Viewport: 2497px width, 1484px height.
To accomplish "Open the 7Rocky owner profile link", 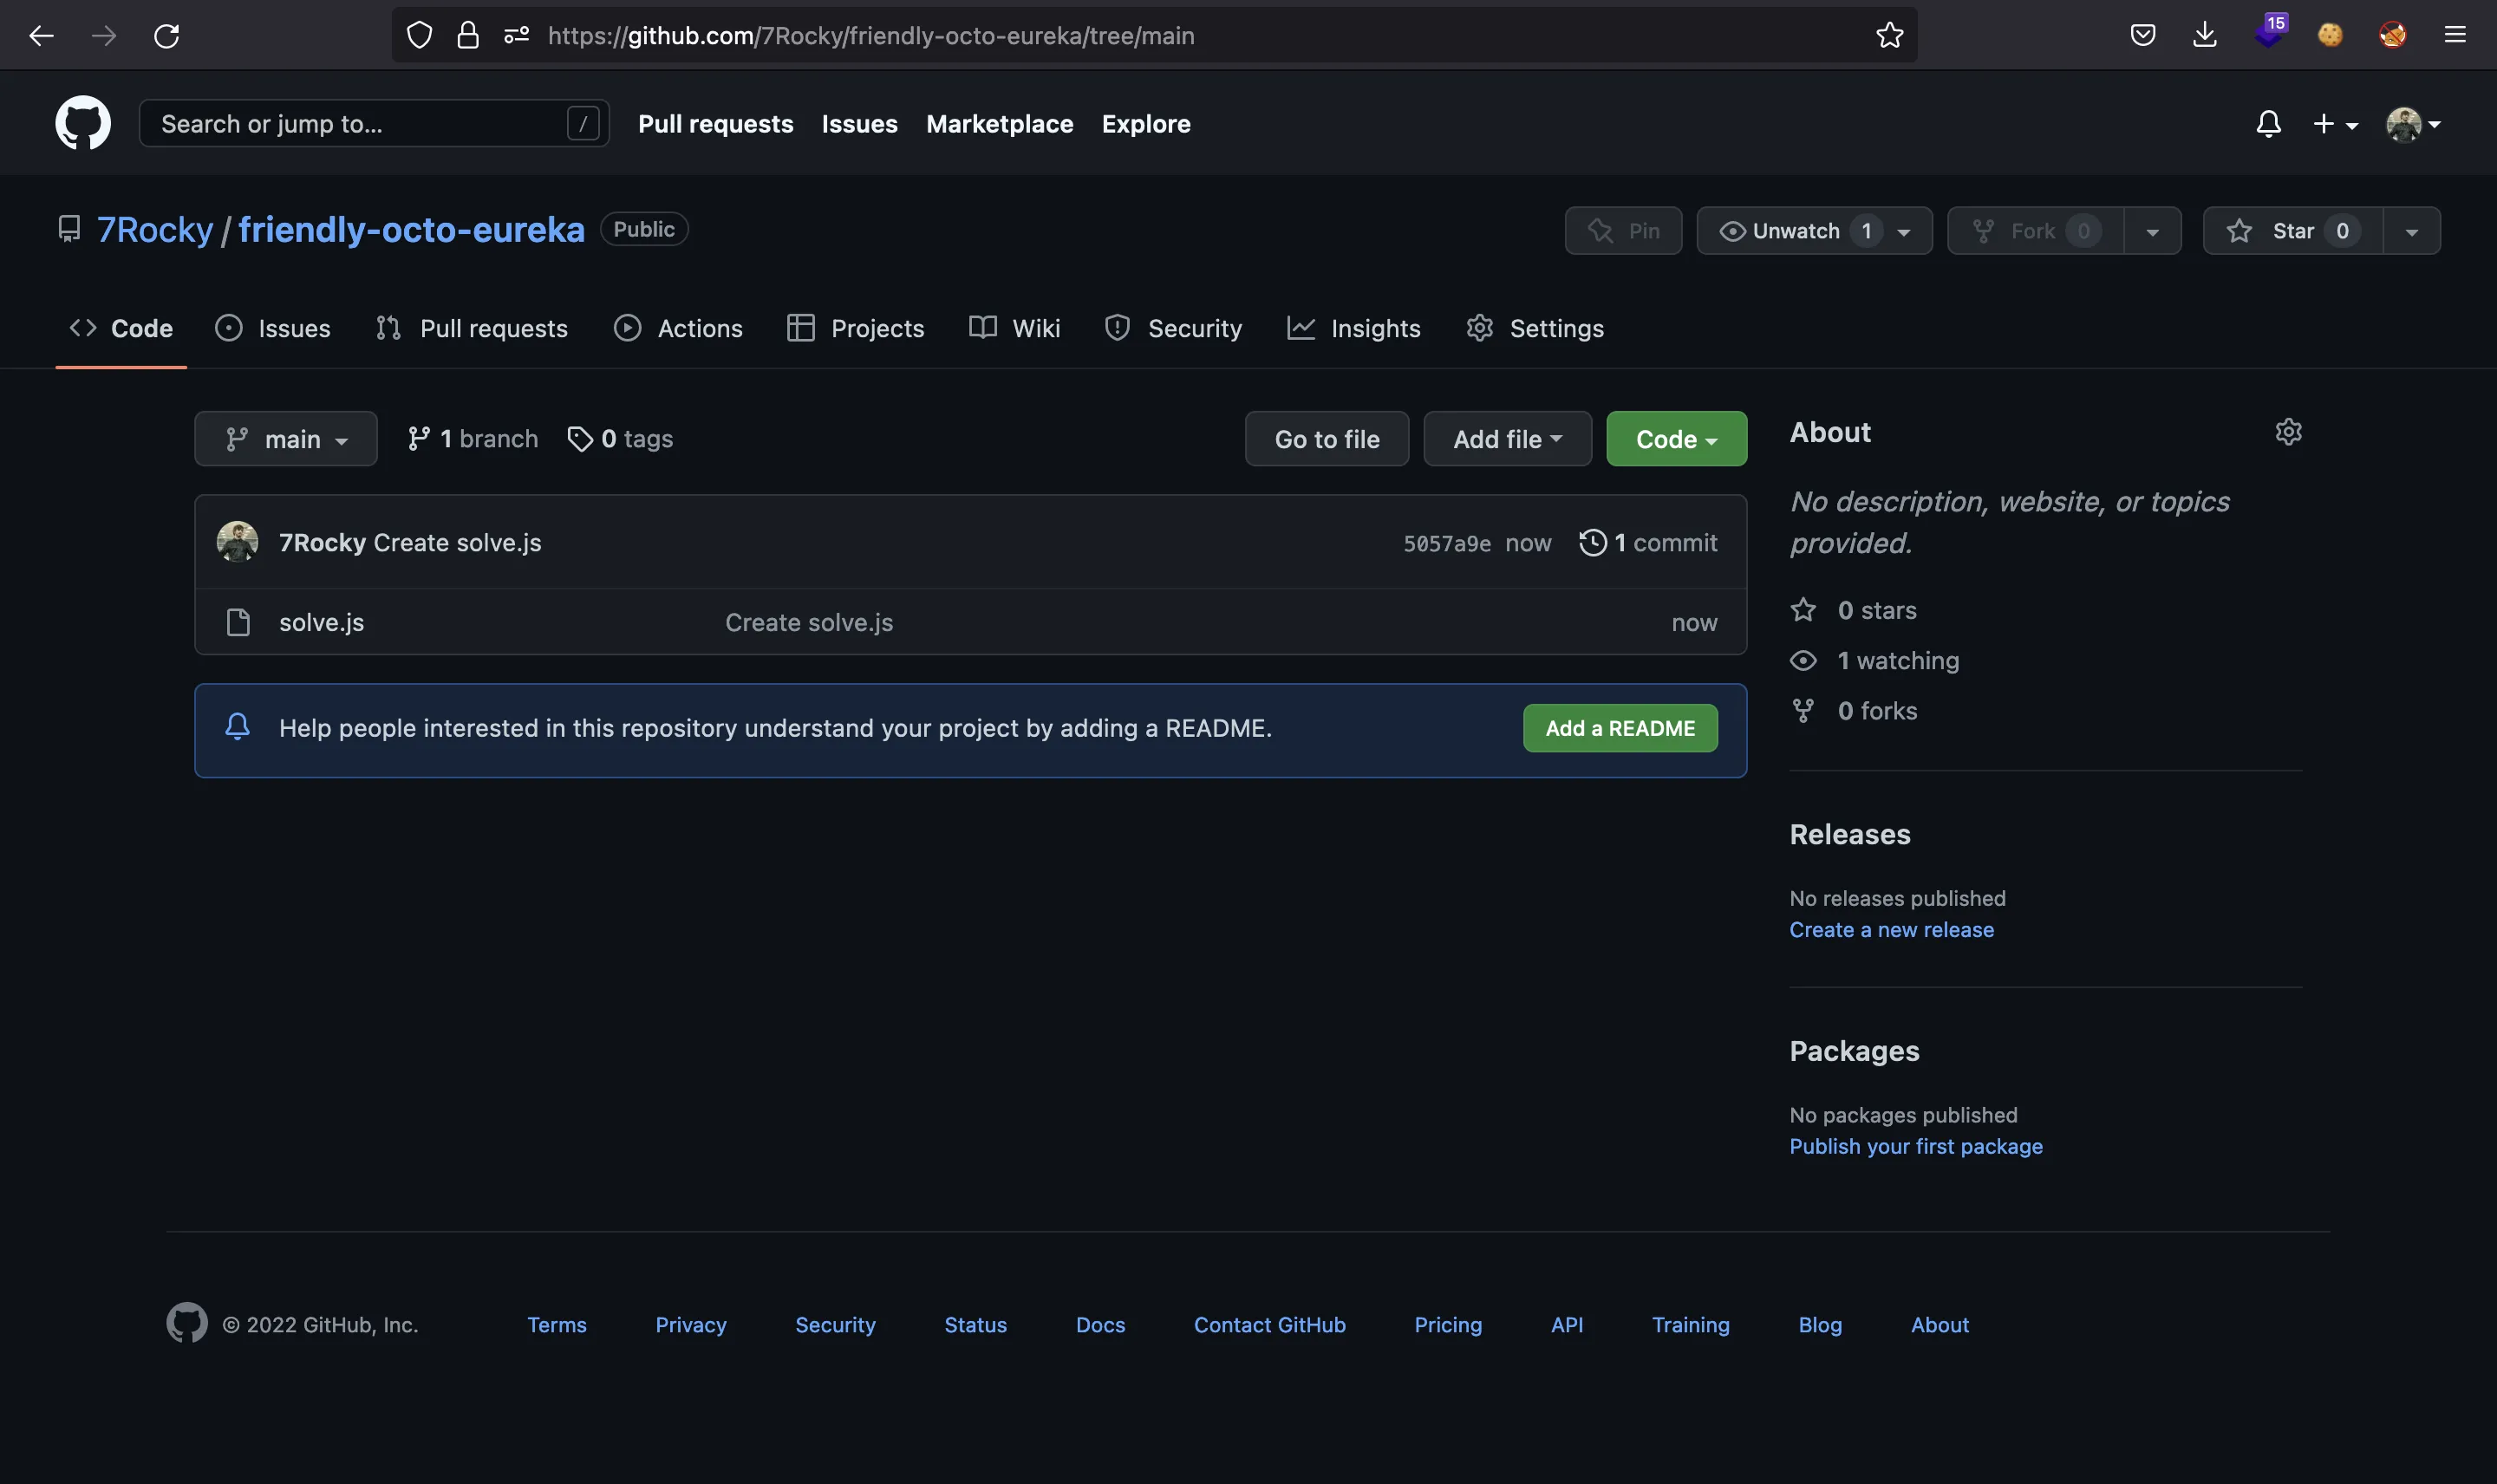I will [x=155, y=230].
